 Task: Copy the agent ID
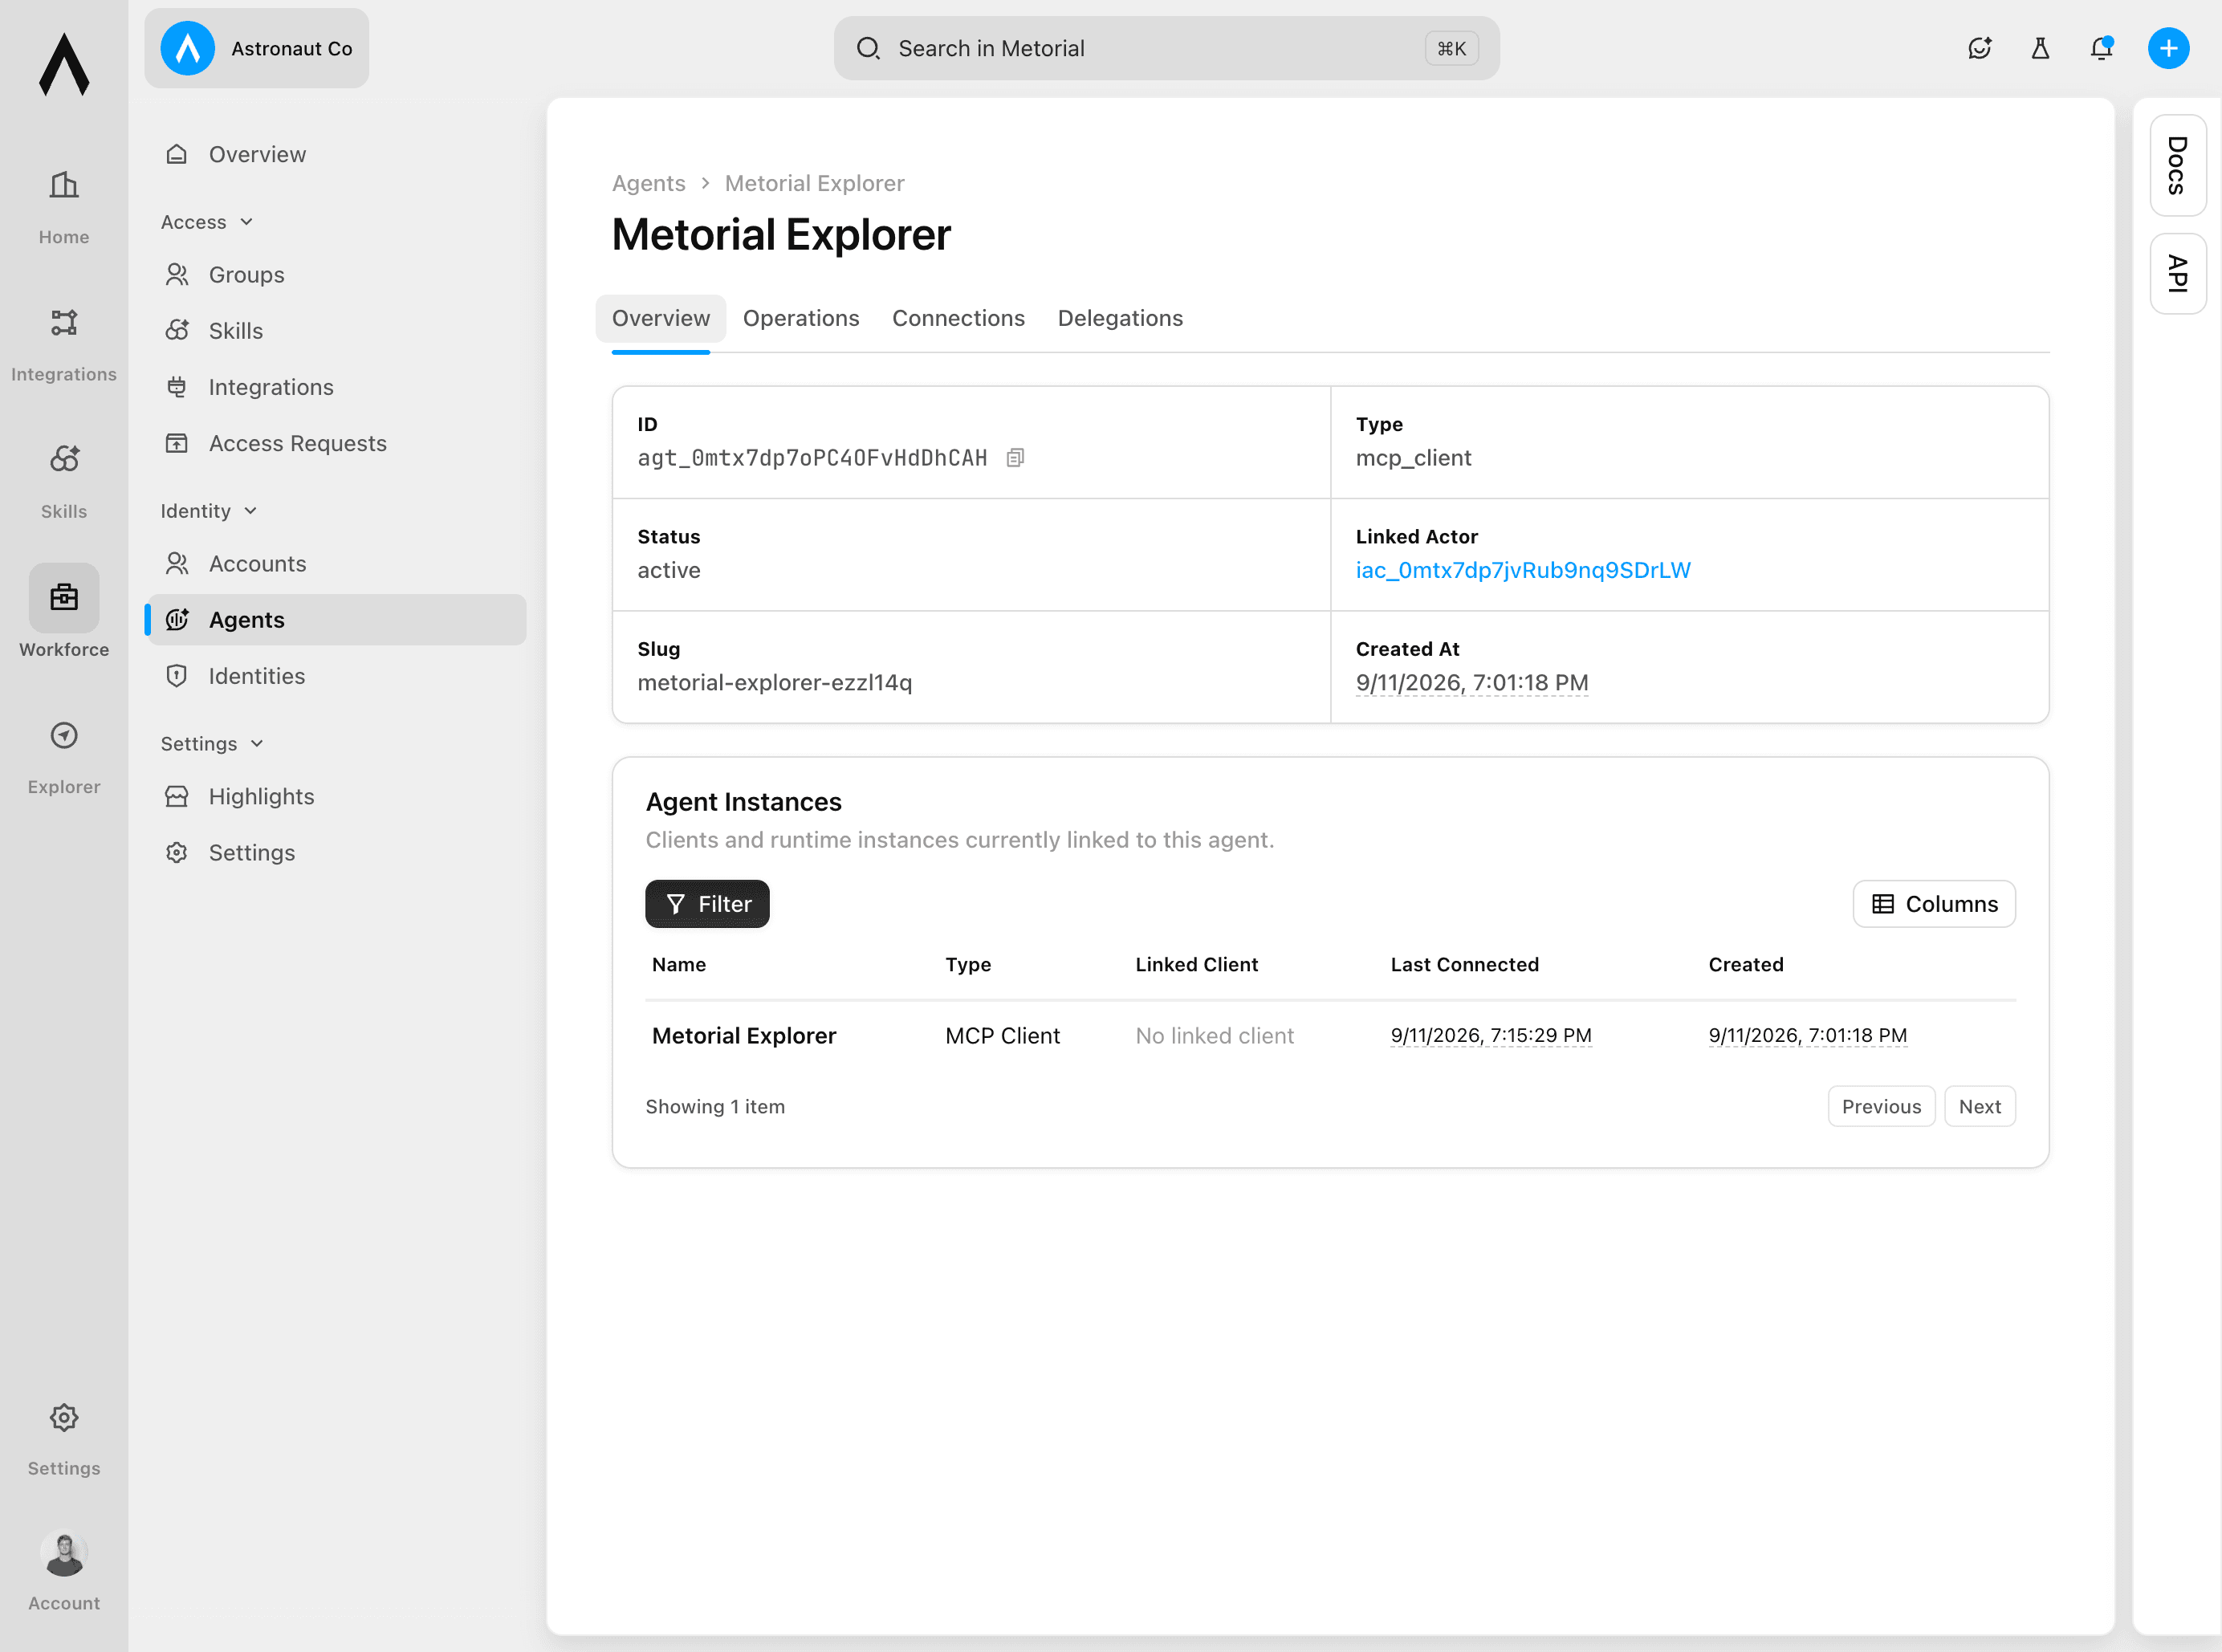(1015, 457)
